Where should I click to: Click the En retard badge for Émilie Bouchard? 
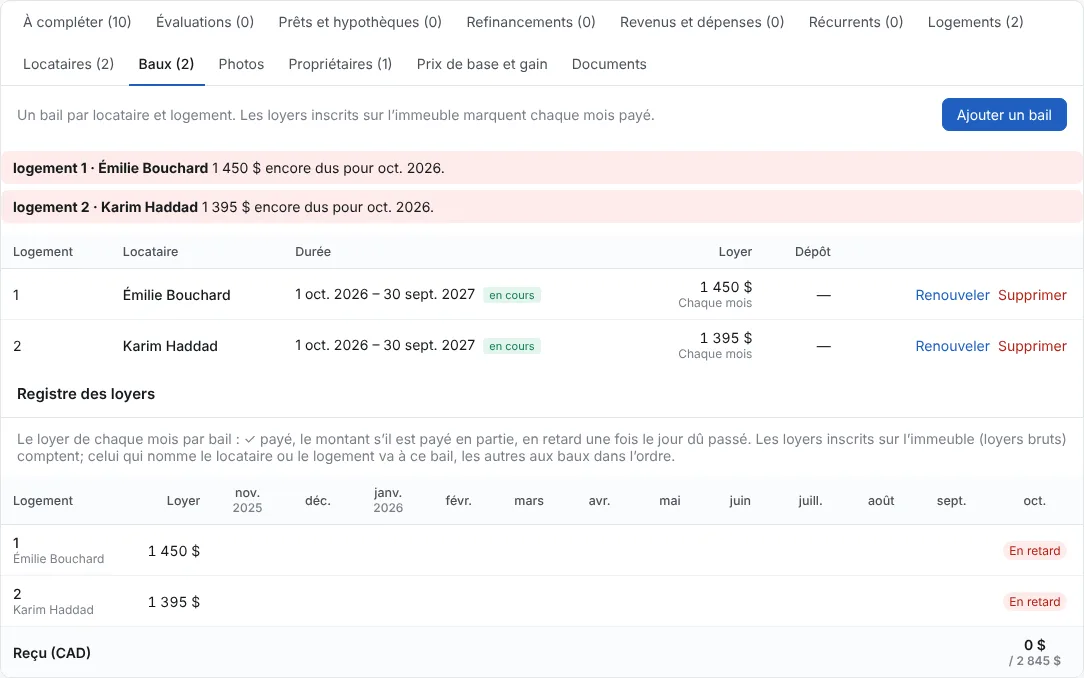pyautogui.click(x=1034, y=551)
